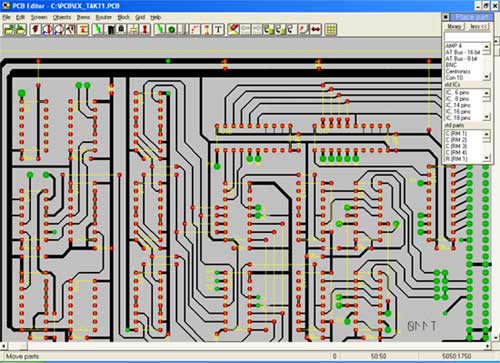Click the library button left of 'less <<'
This screenshot has height=363, width=500.
click(455, 26)
